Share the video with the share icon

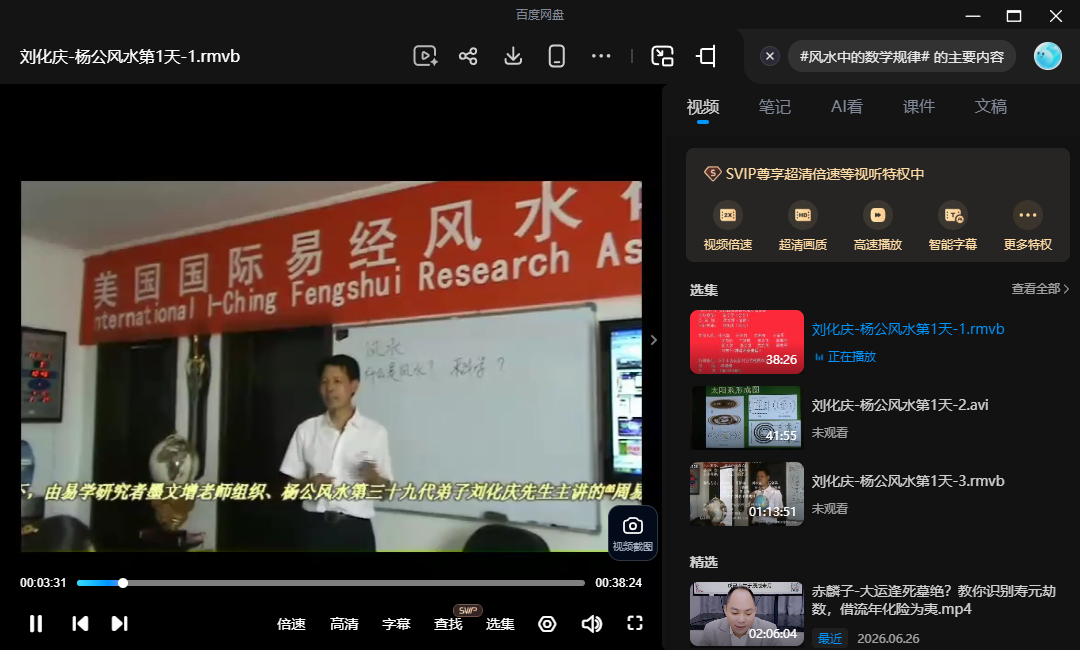(x=468, y=56)
